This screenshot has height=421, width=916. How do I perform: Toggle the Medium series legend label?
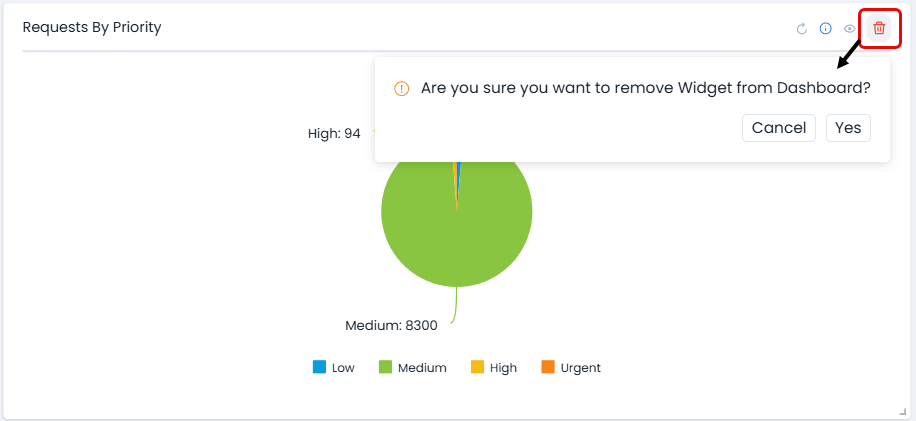422,368
